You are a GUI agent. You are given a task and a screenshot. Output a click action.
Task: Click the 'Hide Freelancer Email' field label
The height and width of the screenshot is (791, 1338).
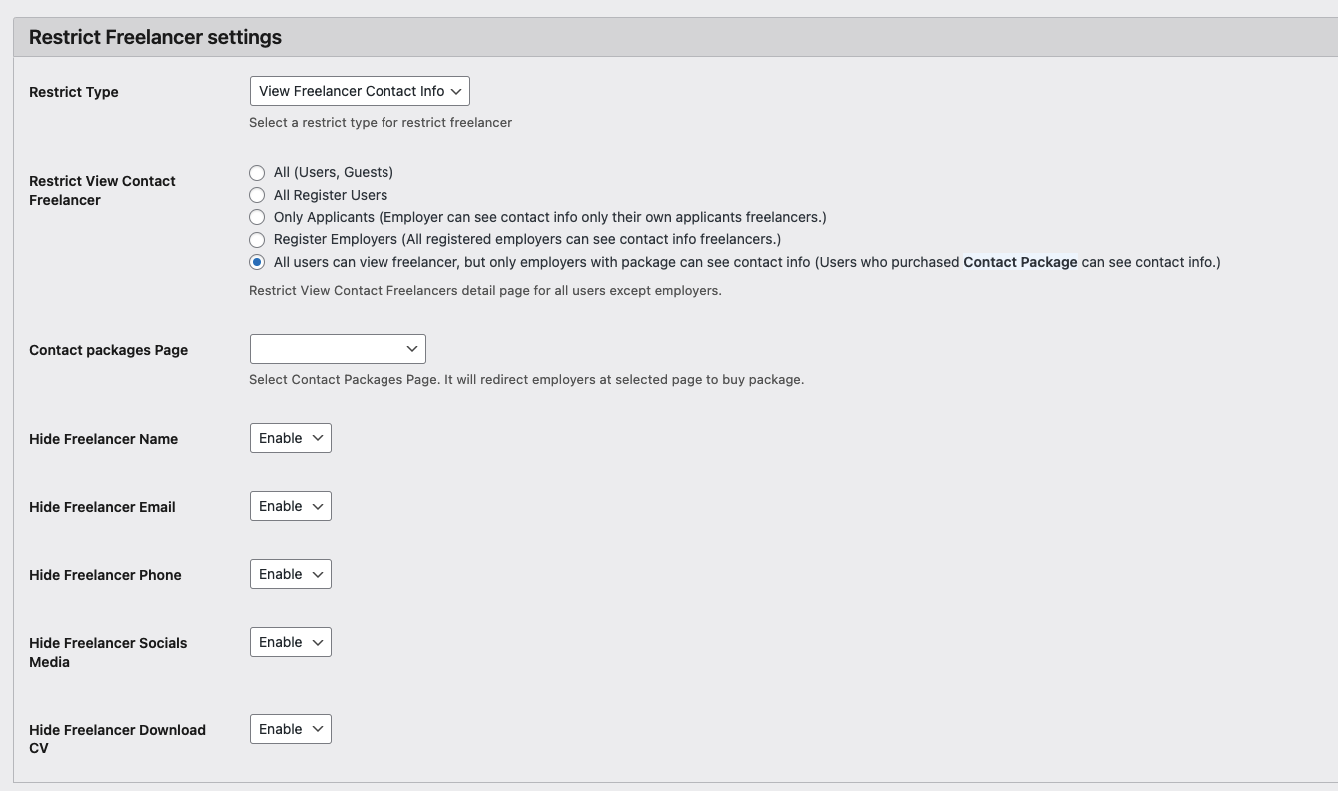pos(102,507)
